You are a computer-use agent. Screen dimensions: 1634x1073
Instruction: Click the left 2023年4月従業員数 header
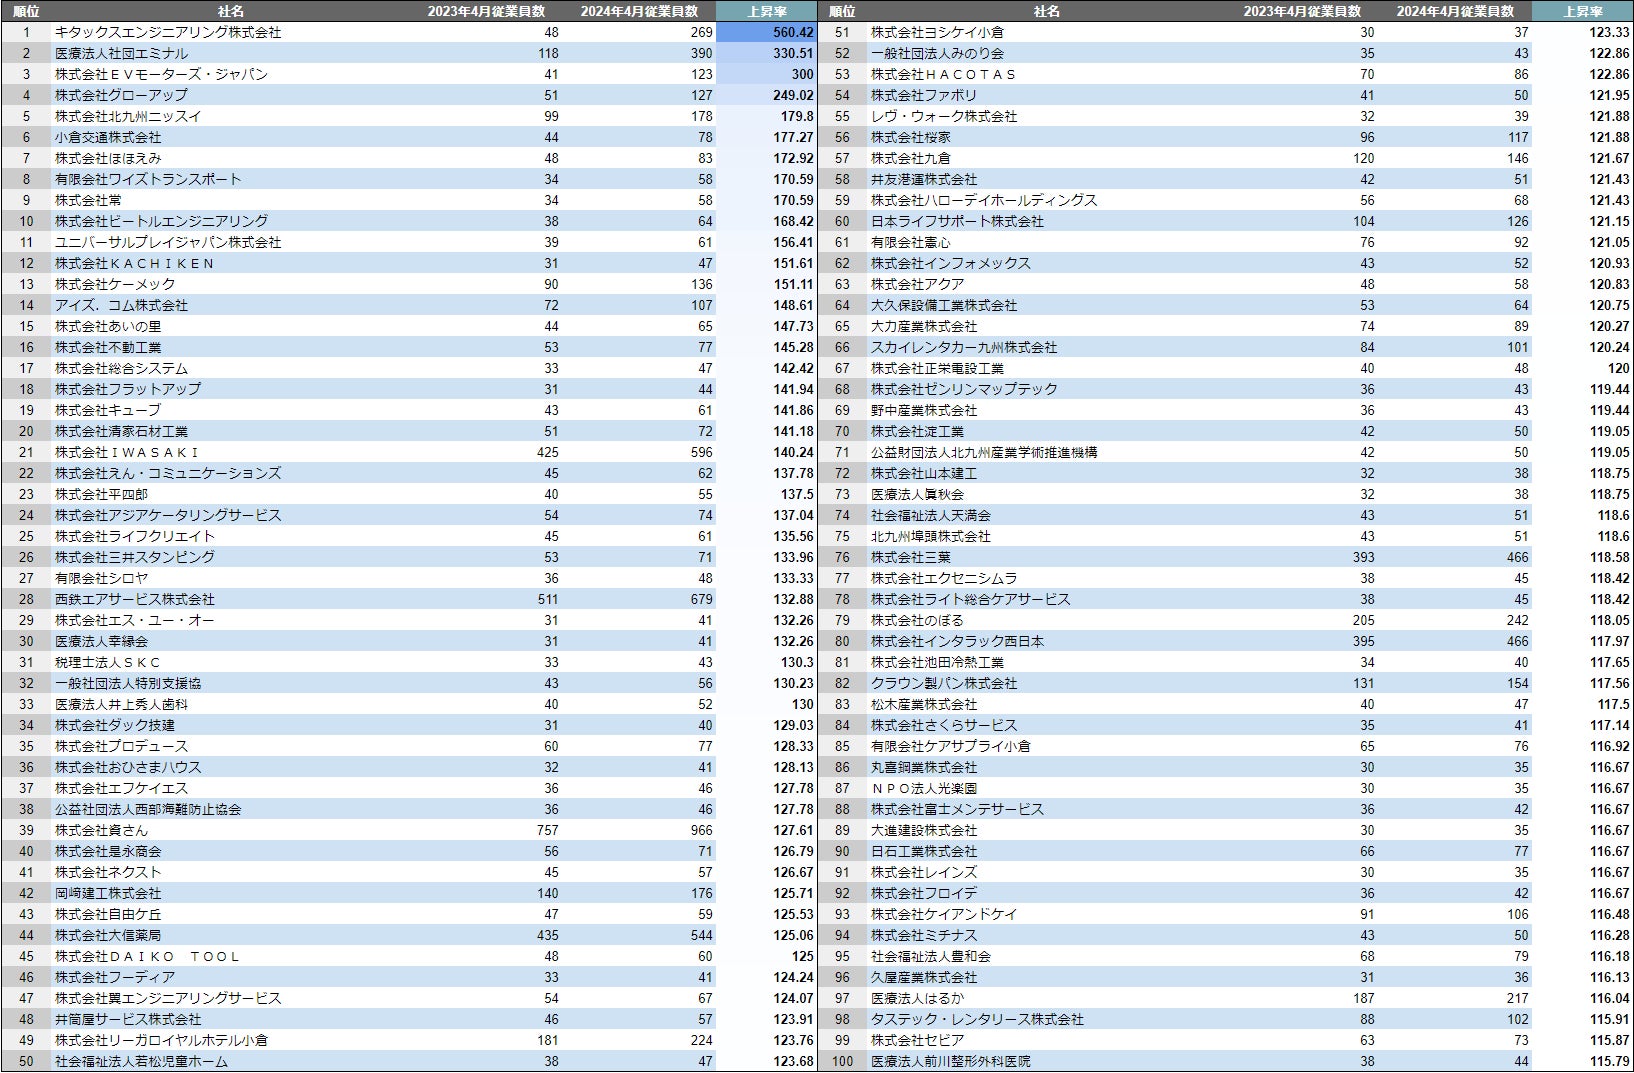tap(486, 11)
